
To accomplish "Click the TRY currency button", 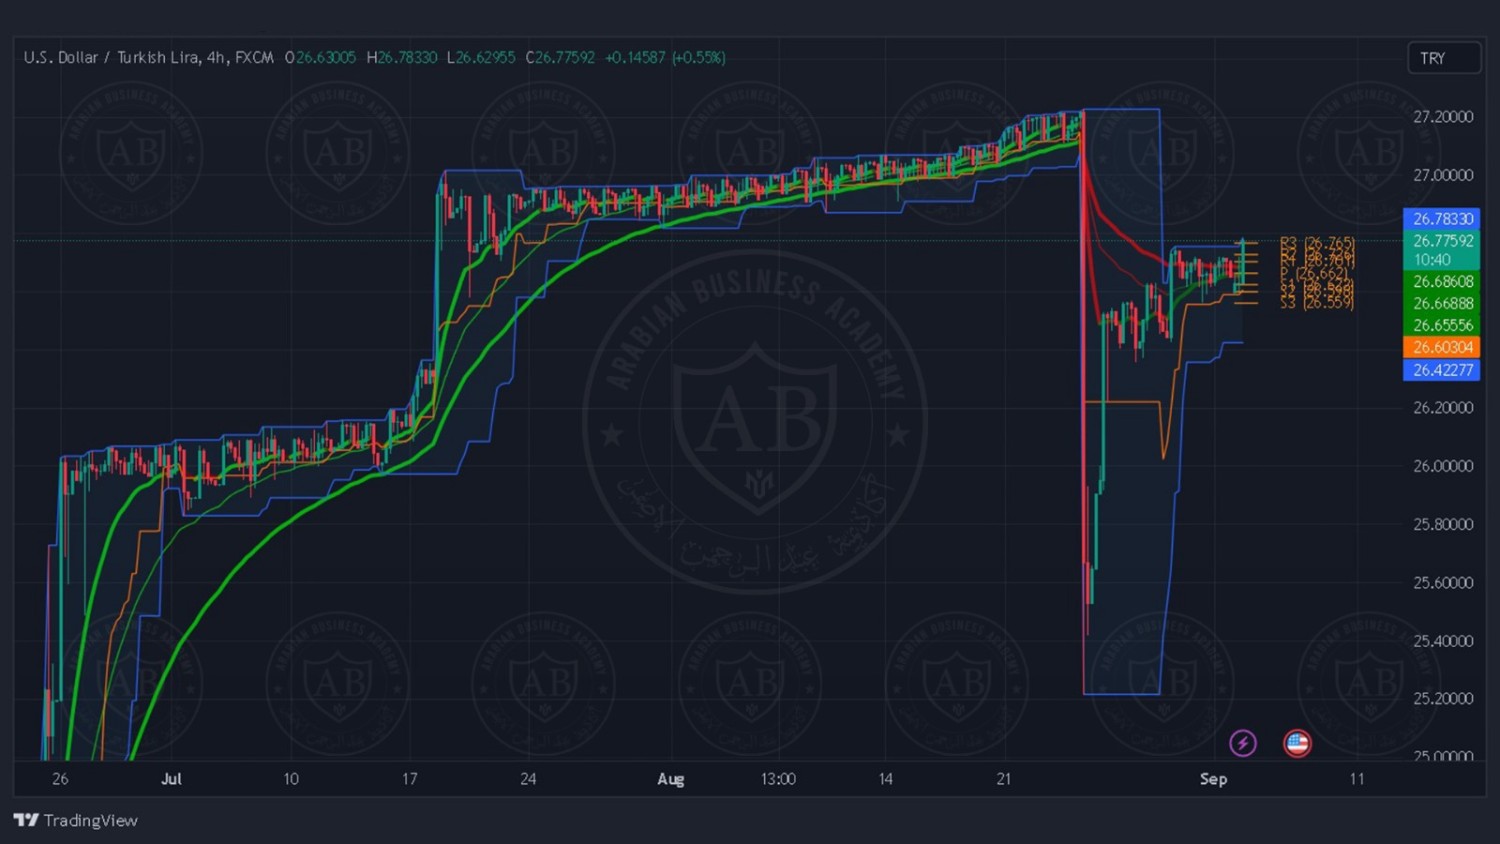I will [x=1443, y=58].
